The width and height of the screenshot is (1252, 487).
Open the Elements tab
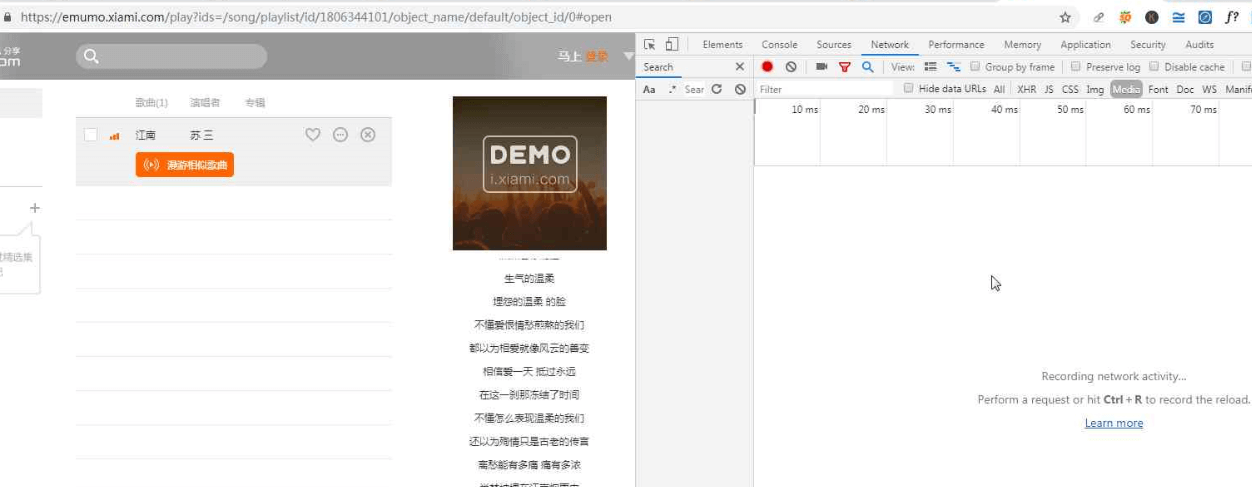pyautogui.click(x=722, y=44)
